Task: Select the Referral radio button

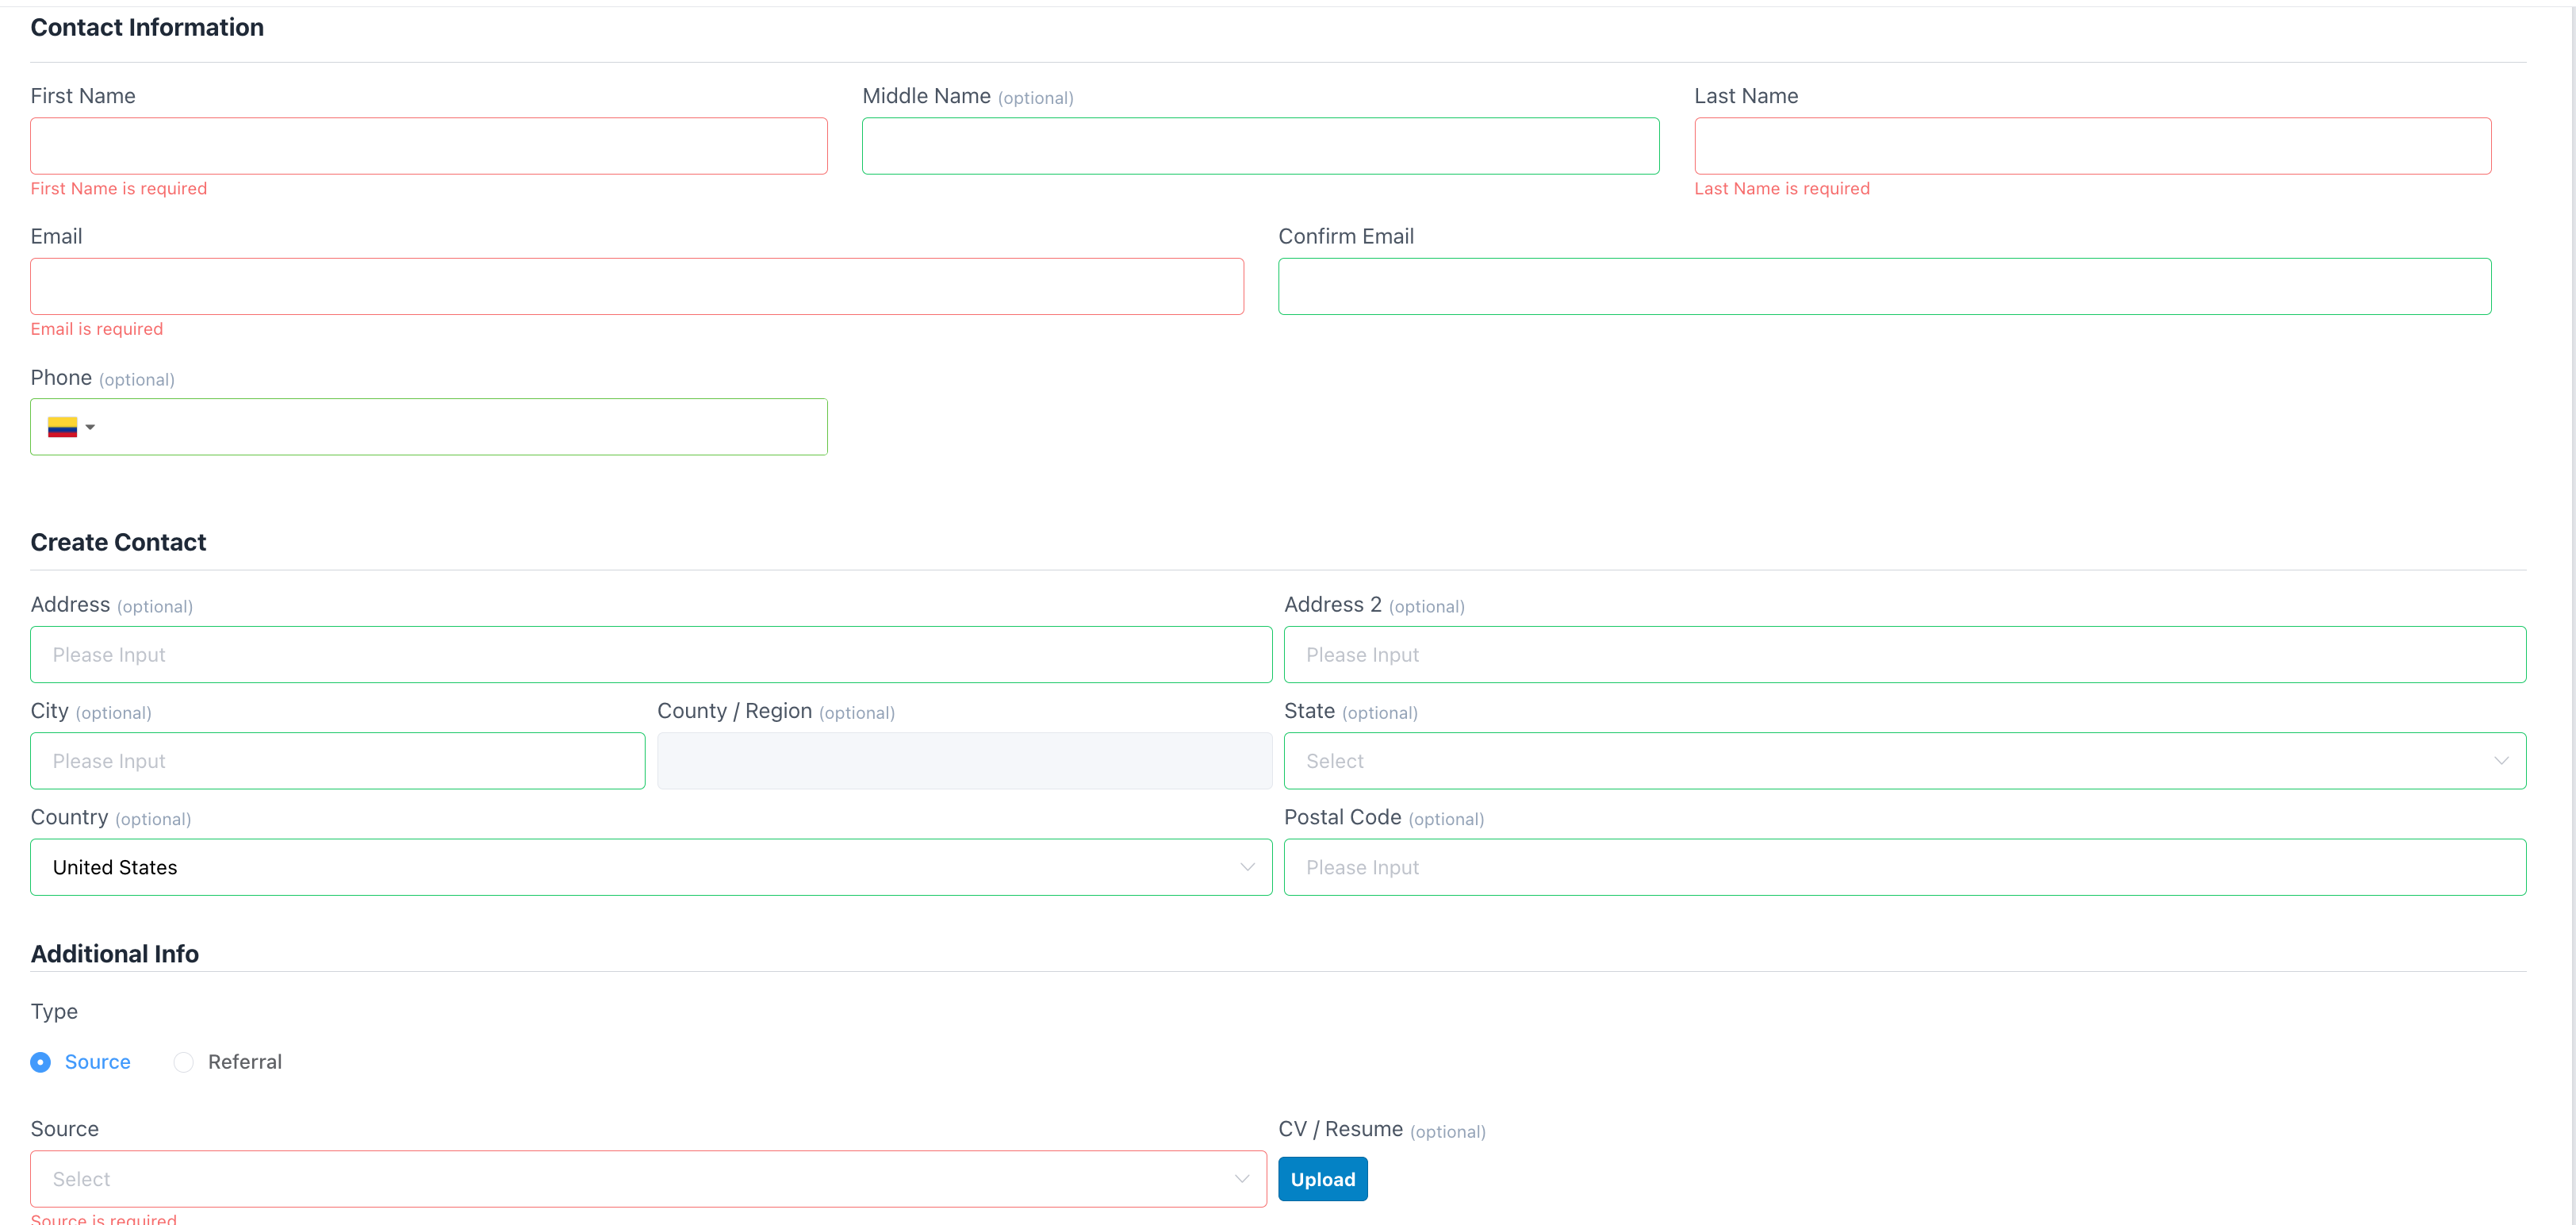Action: [x=183, y=1062]
